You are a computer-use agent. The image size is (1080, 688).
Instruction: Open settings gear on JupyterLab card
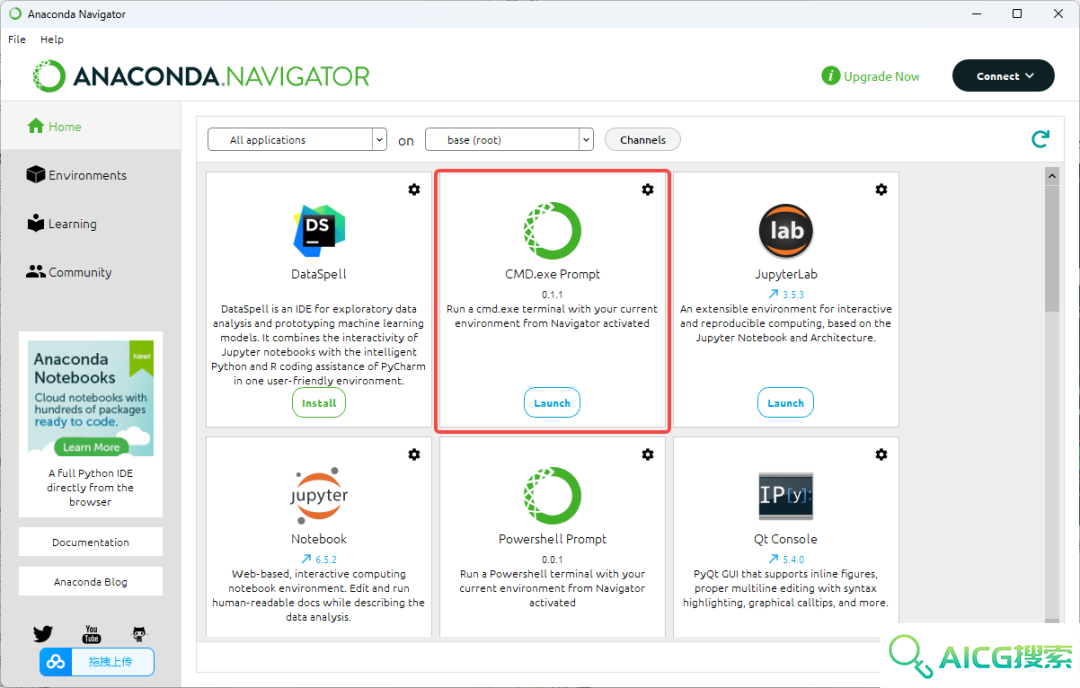881,189
